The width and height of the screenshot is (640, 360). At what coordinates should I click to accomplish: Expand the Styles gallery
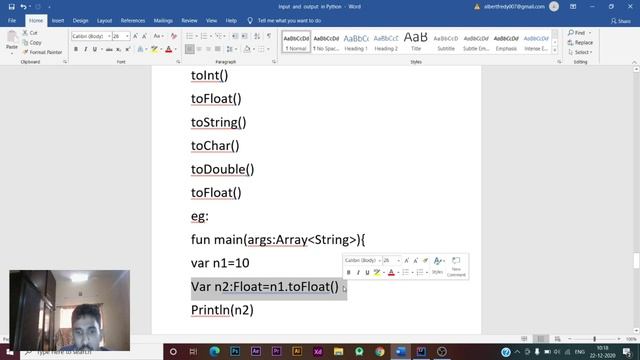pyautogui.click(x=555, y=50)
